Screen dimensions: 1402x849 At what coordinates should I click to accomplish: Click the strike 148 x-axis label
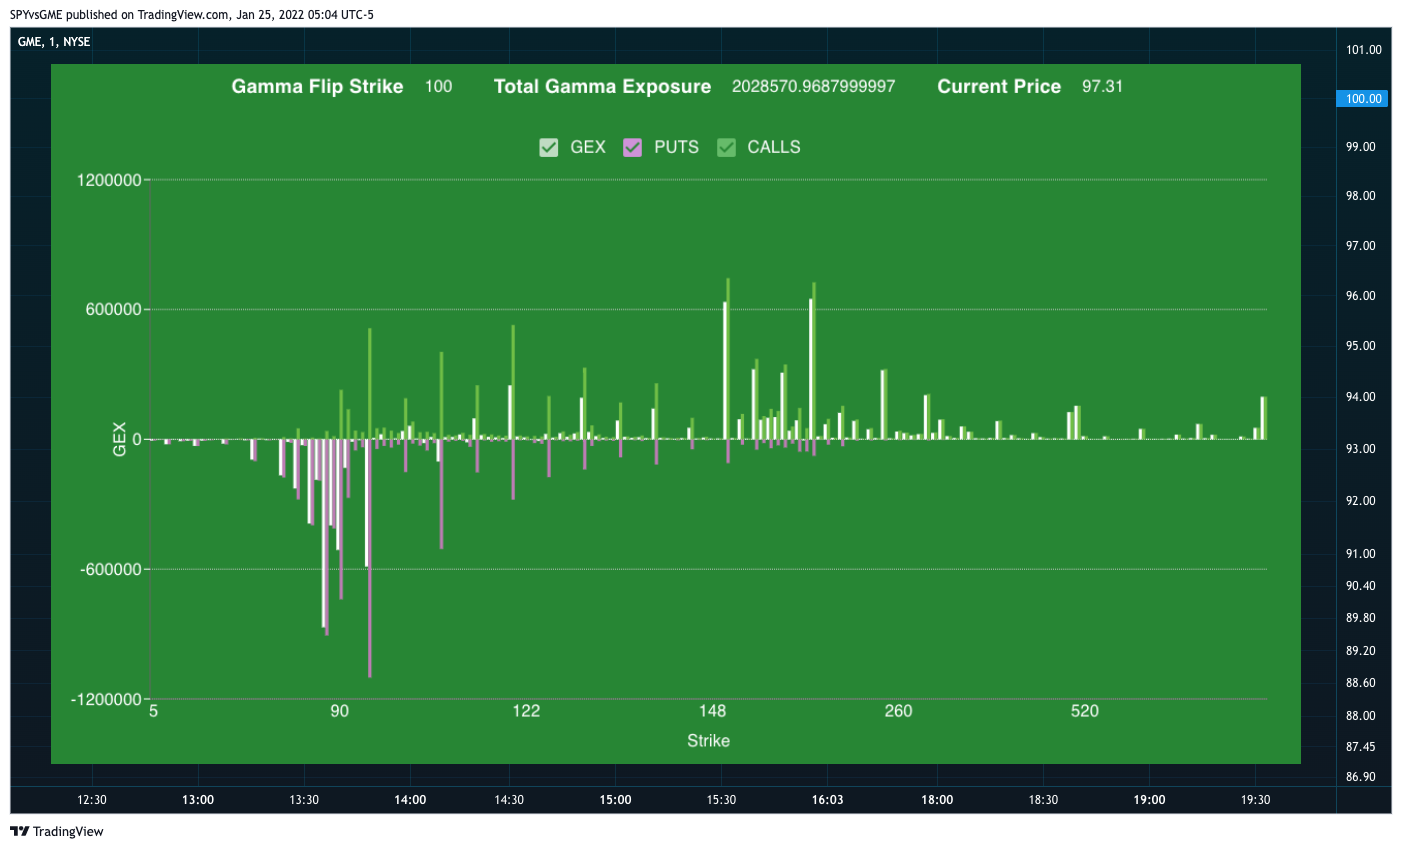712,711
